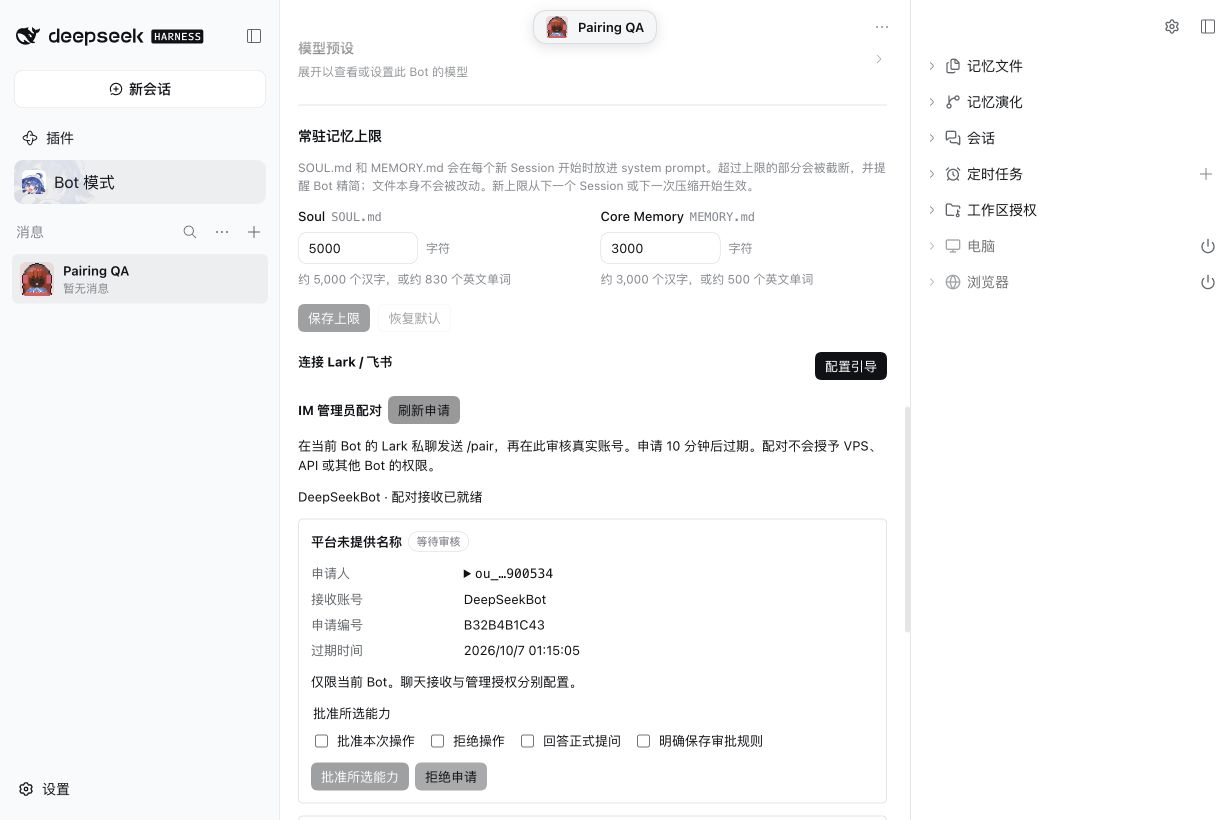Expand the 工作区授权 chevron

[932, 210]
